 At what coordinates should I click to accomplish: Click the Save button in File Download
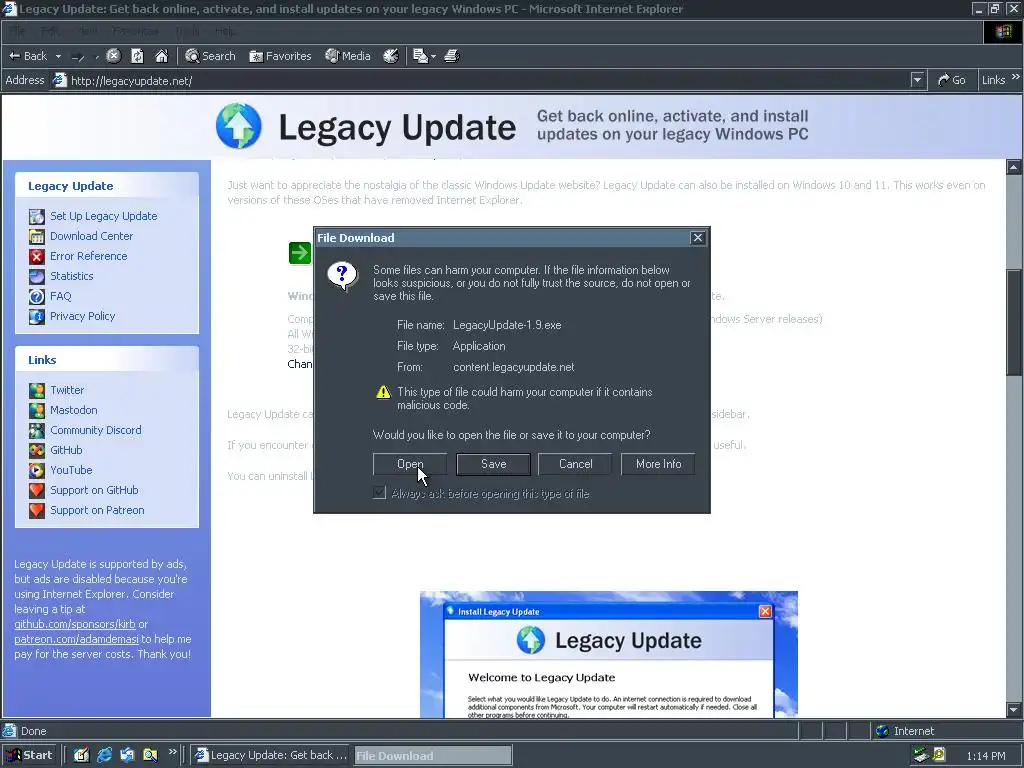(x=493, y=464)
